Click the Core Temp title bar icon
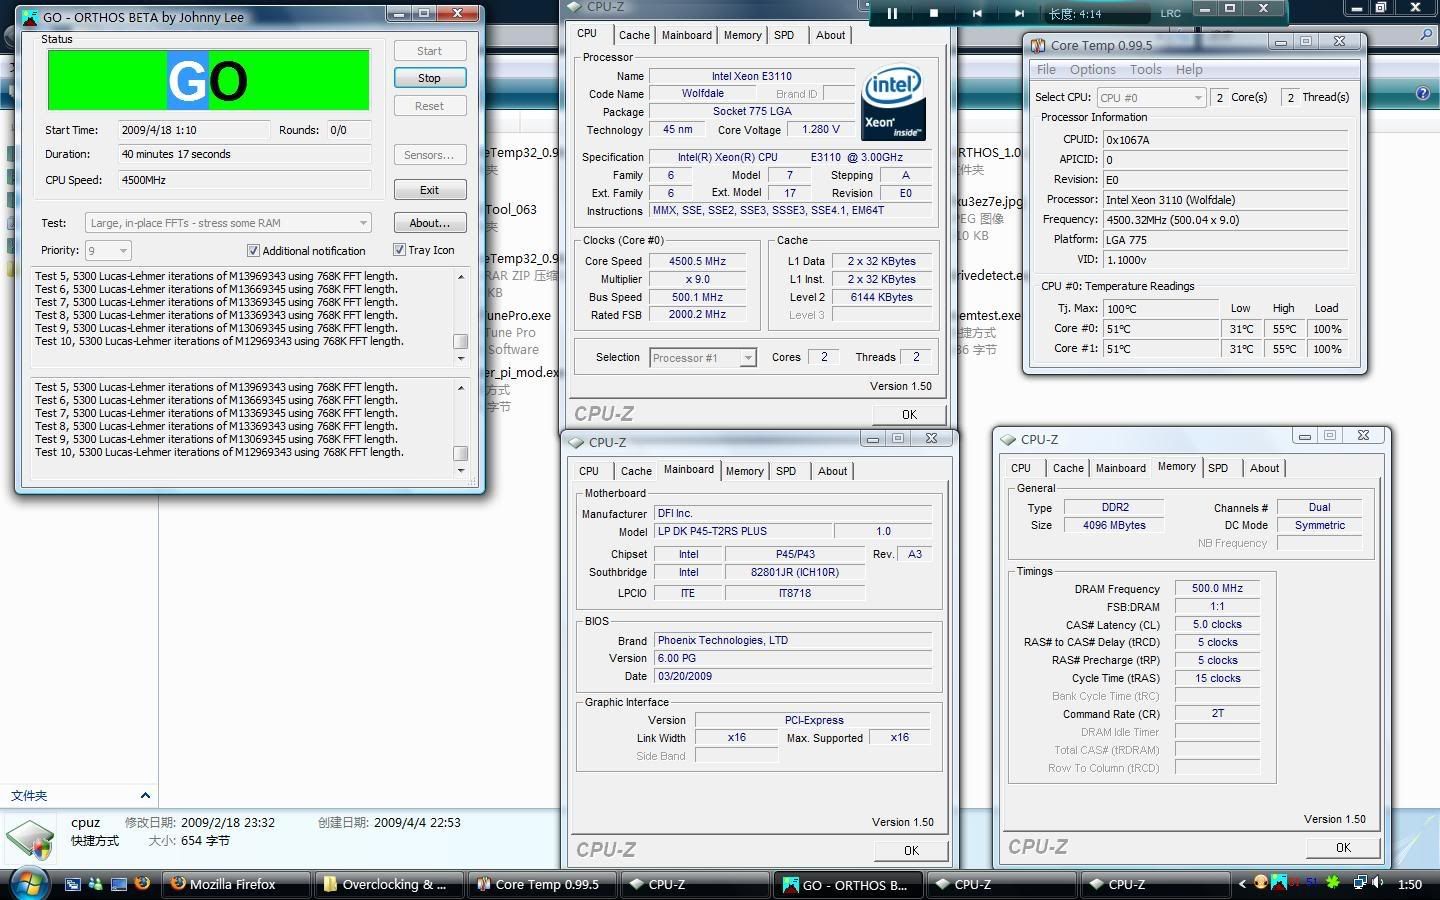The width and height of the screenshot is (1440, 900). click(1039, 45)
